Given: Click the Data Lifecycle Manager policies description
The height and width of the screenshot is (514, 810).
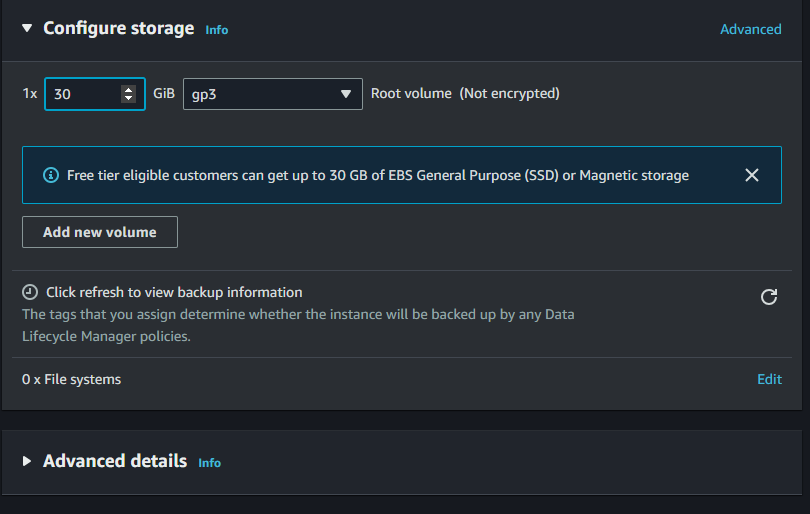Looking at the screenshot, I should click(x=298, y=325).
